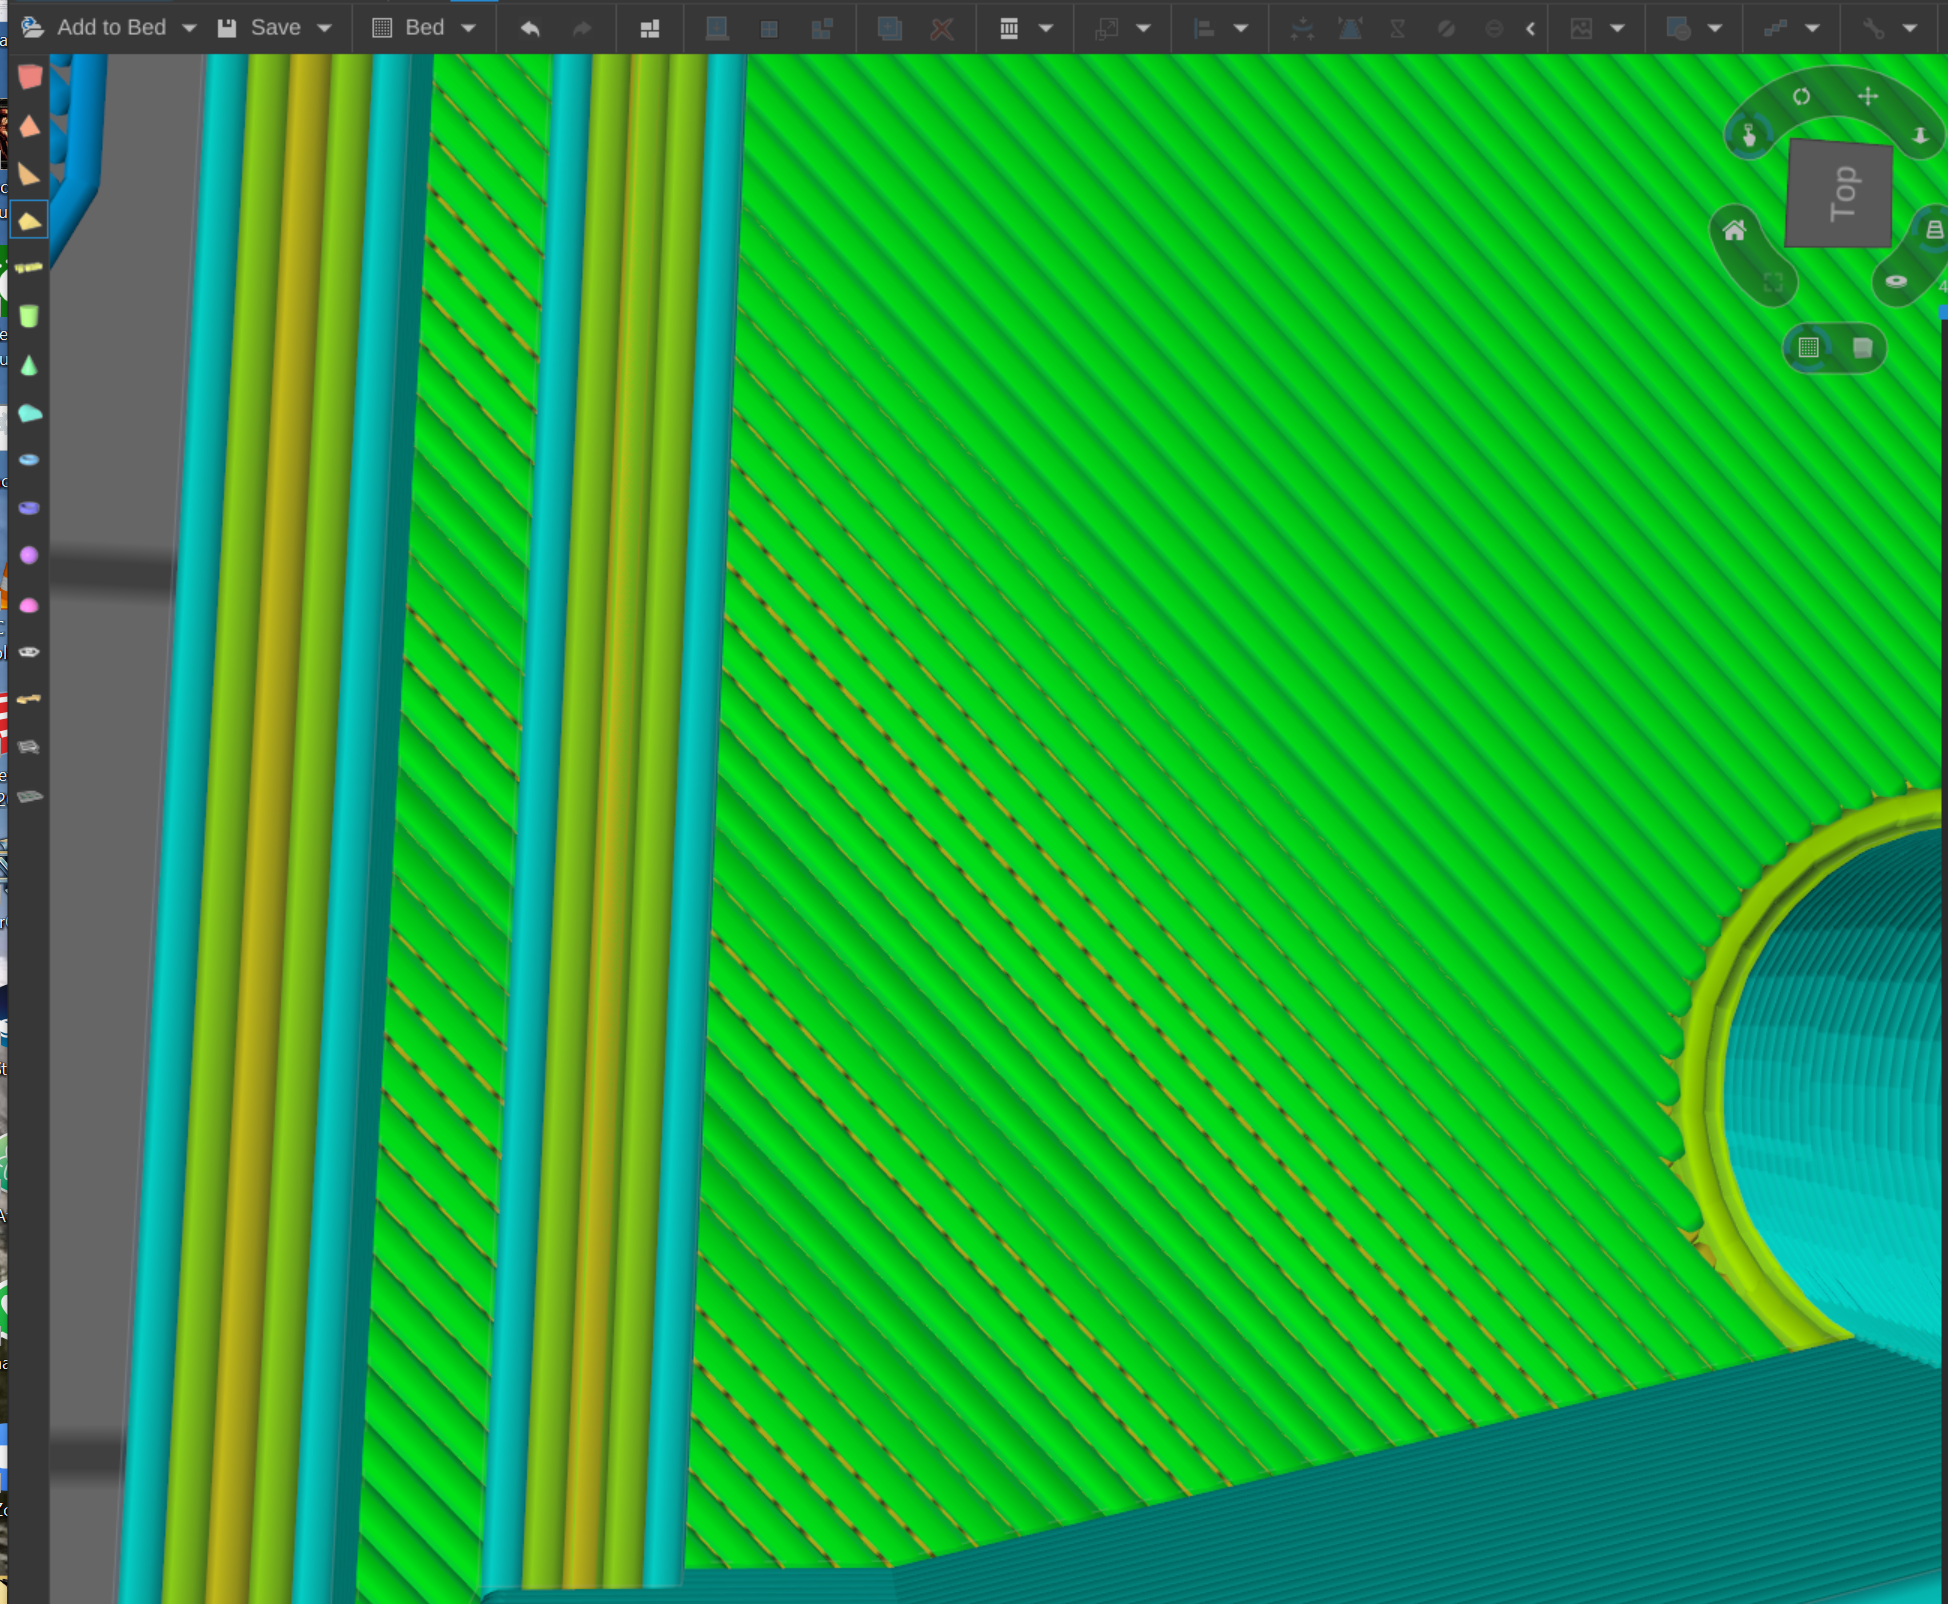Viewport: 1948px width, 1604px height.
Task: Enable Zoom view mode (down arrow icon)
Action: [1920, 135]
